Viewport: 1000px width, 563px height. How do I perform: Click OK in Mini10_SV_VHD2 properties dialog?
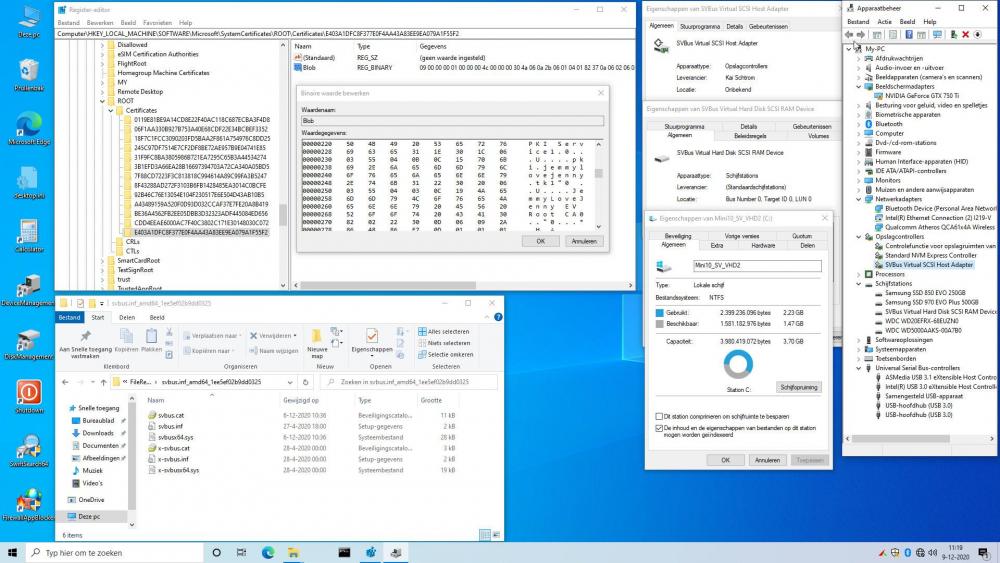[725, 460]
